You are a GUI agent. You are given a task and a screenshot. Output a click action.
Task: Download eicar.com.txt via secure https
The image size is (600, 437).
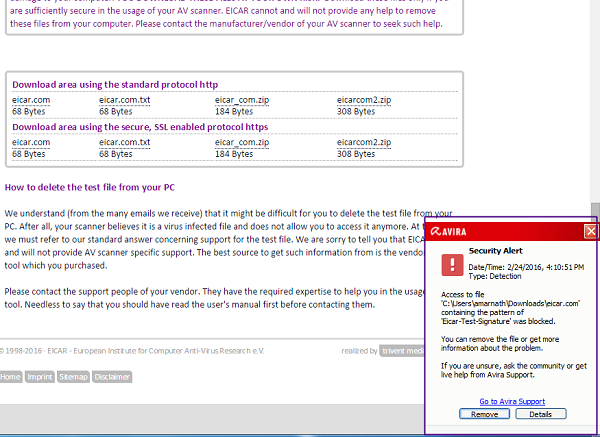point(124,142)
